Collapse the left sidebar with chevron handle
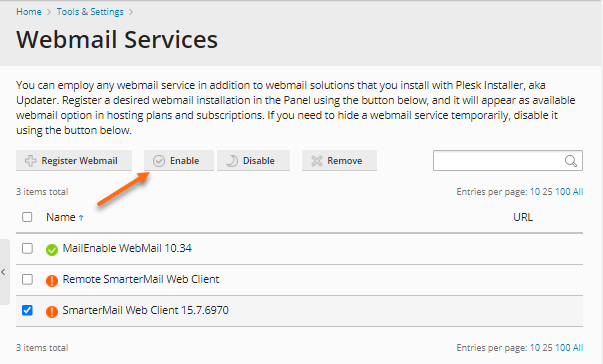Viewport: 603px width, 364px height. point(4,272)
